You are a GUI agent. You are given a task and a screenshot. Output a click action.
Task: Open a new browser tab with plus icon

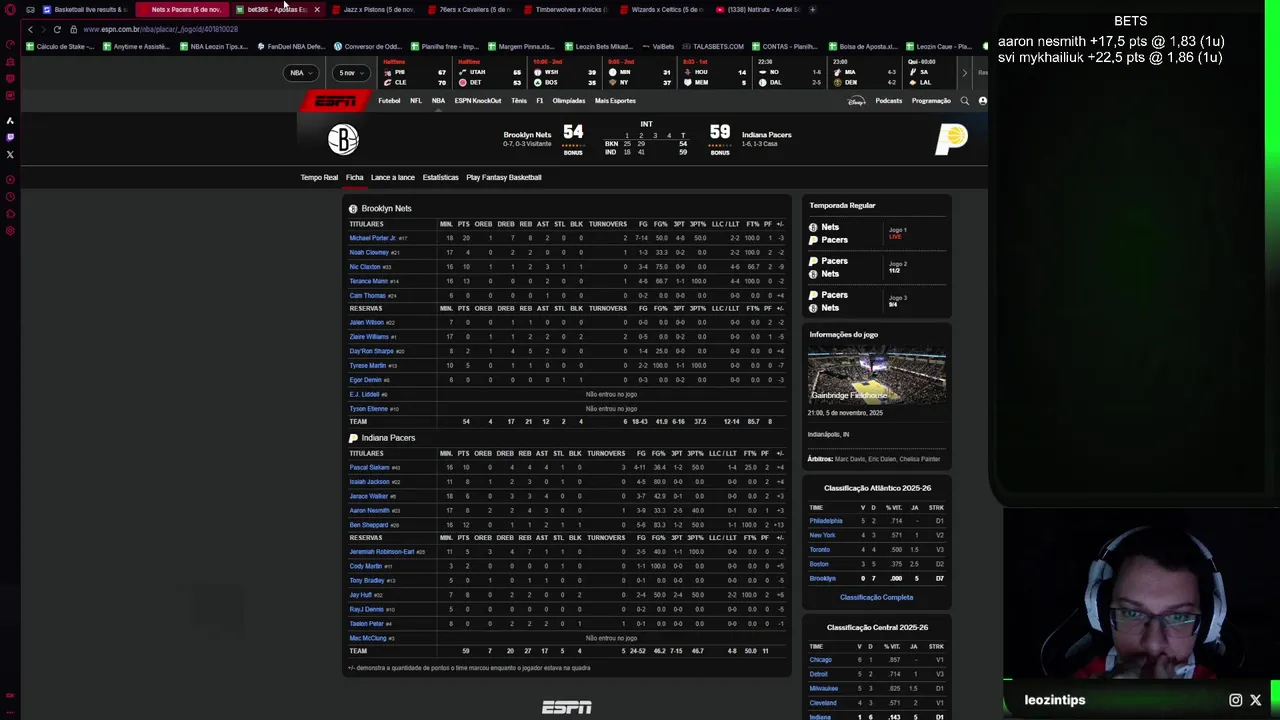[x=813, y=9]
